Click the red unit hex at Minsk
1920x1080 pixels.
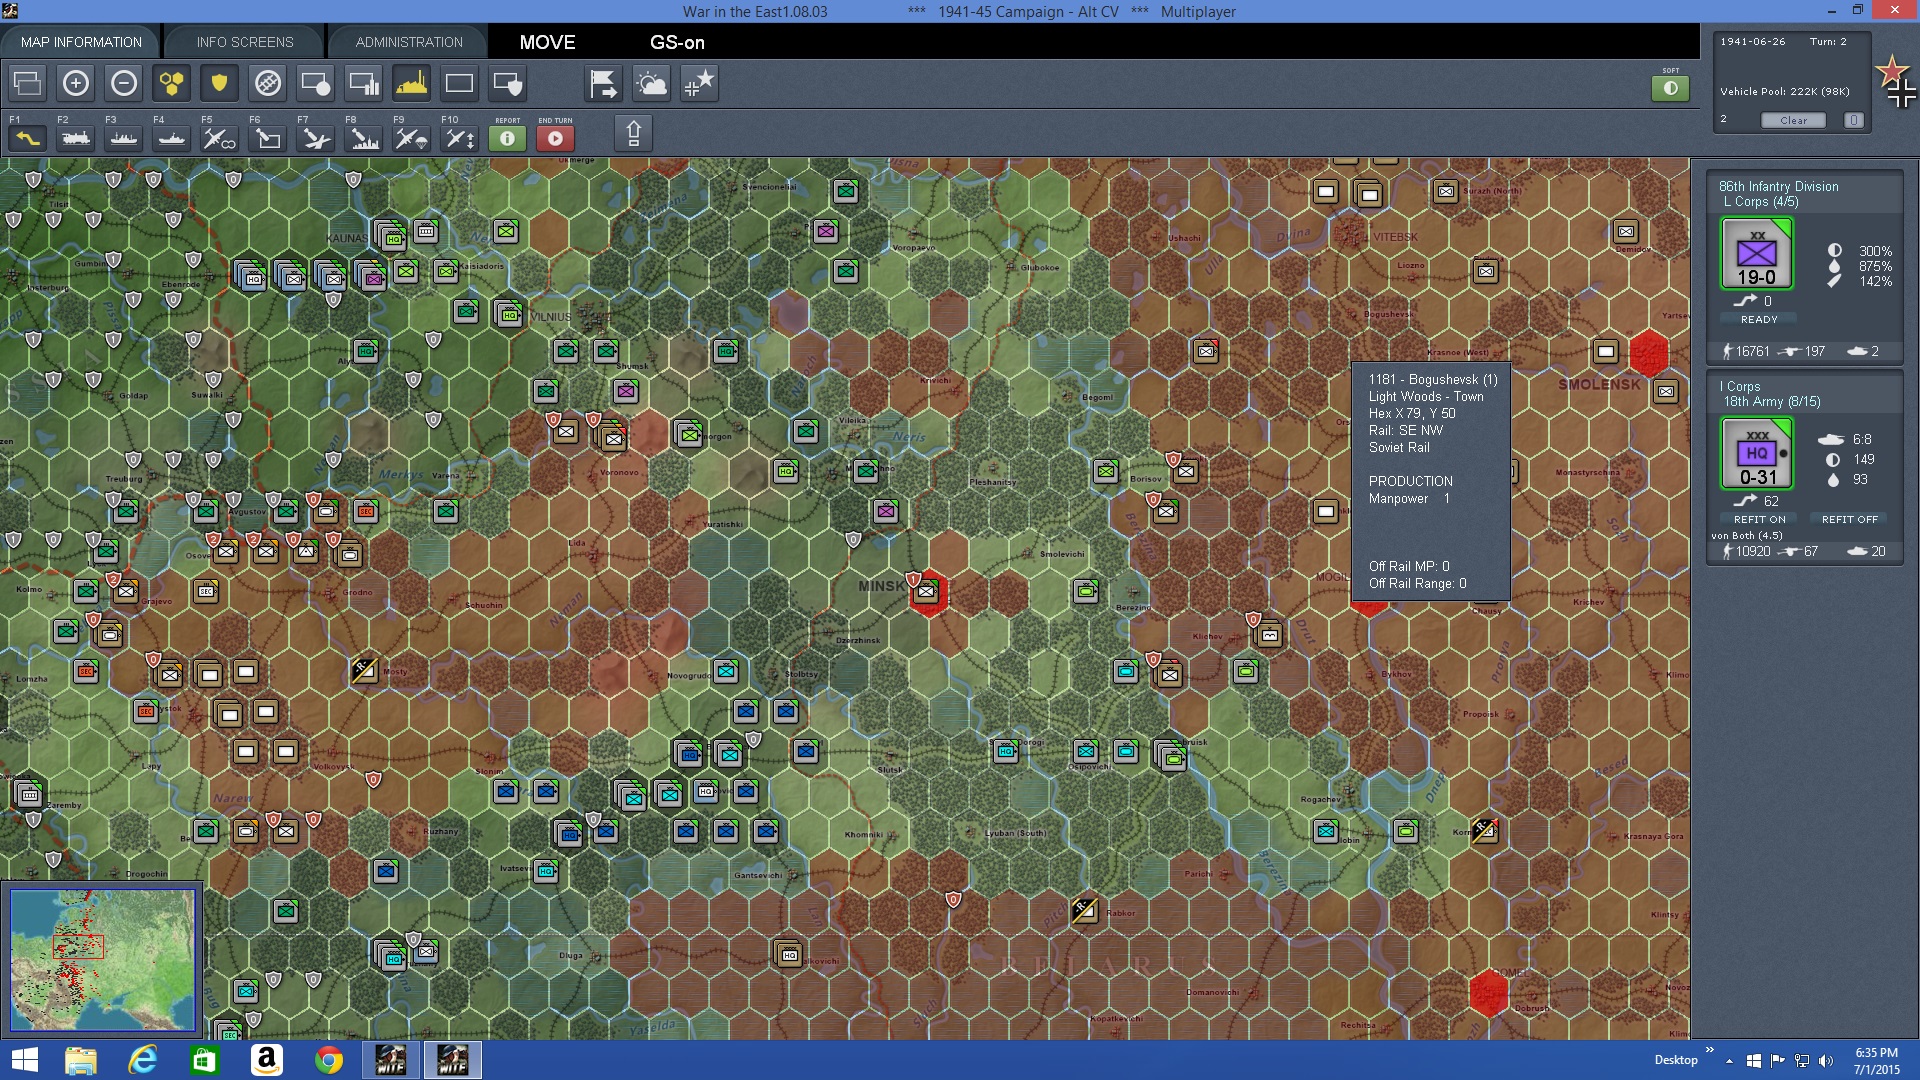click(928, 592)
